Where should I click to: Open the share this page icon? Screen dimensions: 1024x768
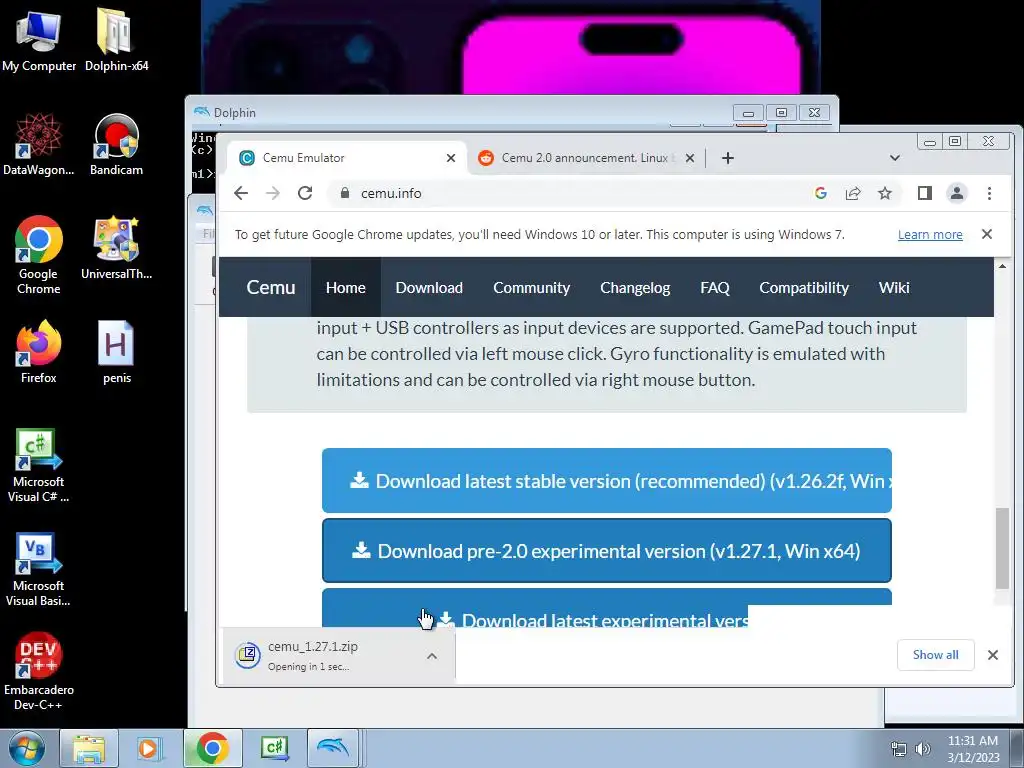tap(853, 193)
